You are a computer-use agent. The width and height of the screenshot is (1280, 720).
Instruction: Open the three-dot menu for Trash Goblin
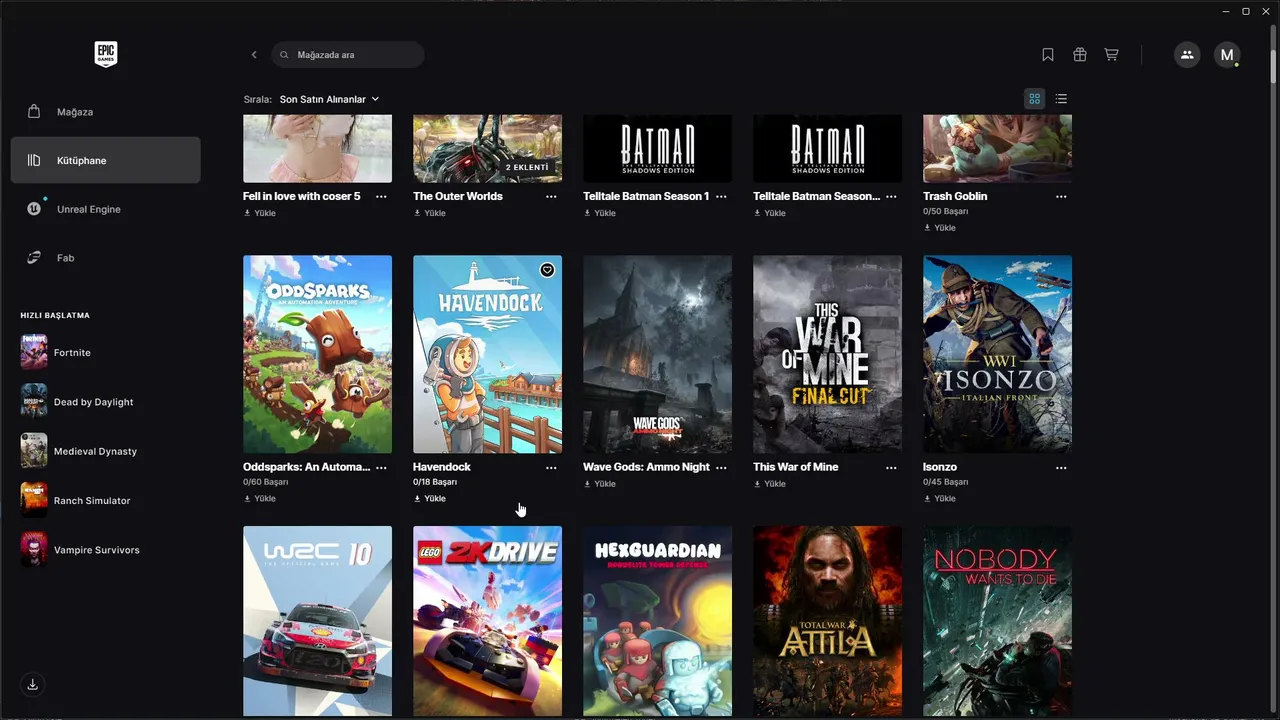tap(1061, 196)
